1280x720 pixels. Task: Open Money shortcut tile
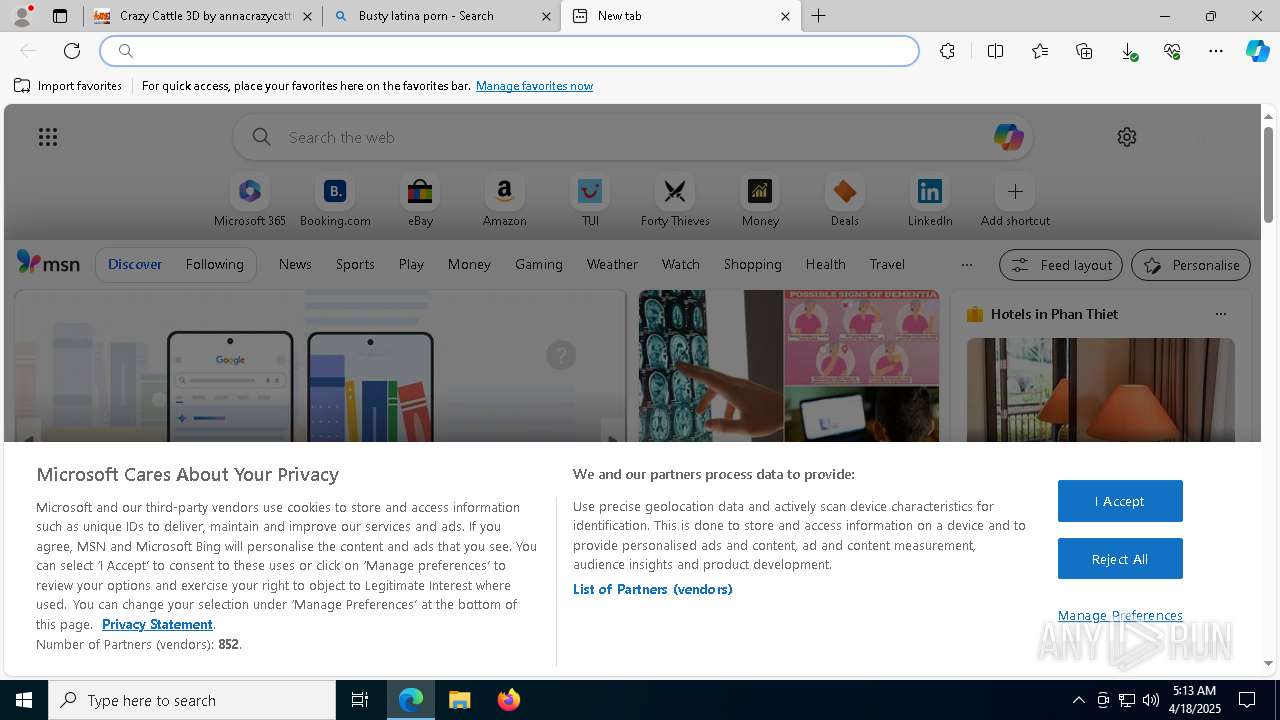point(760,201)
